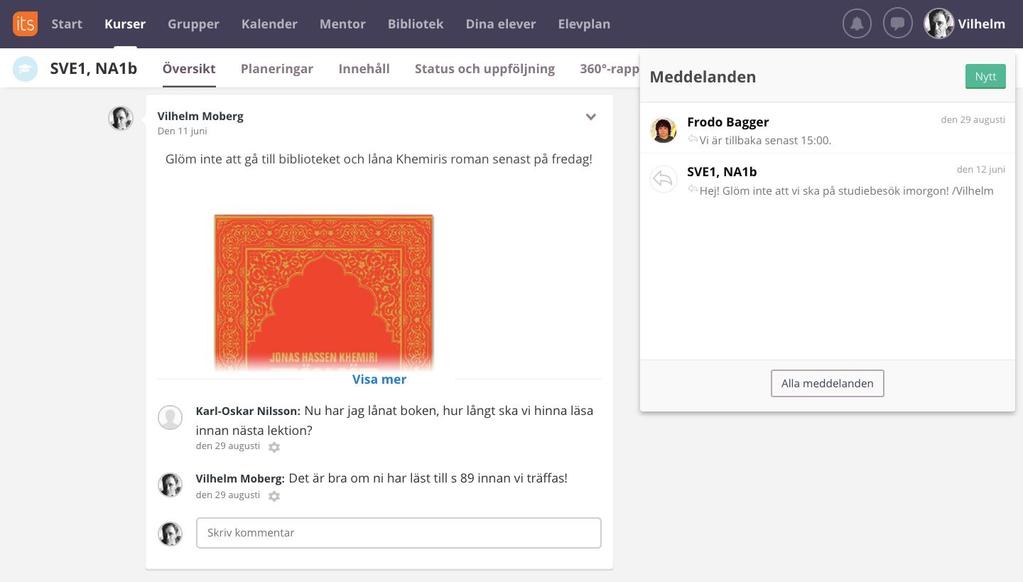Open the Grupper menu

(x=193, y=24)
